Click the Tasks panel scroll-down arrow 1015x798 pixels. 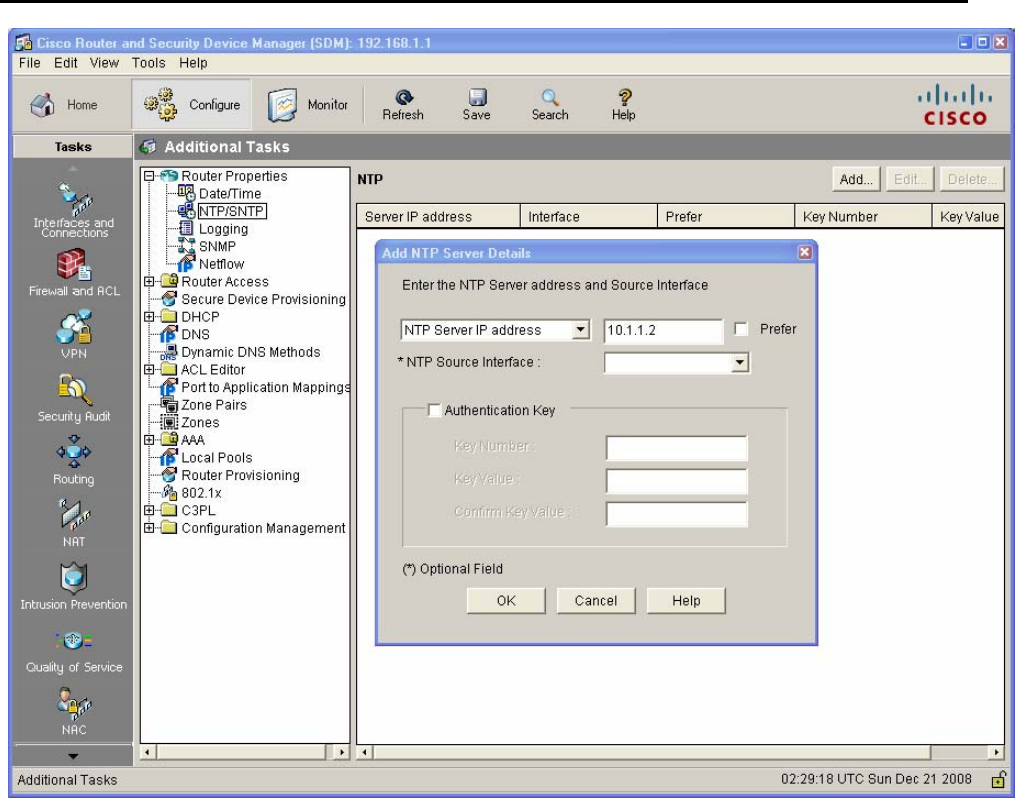pos(72,755)
